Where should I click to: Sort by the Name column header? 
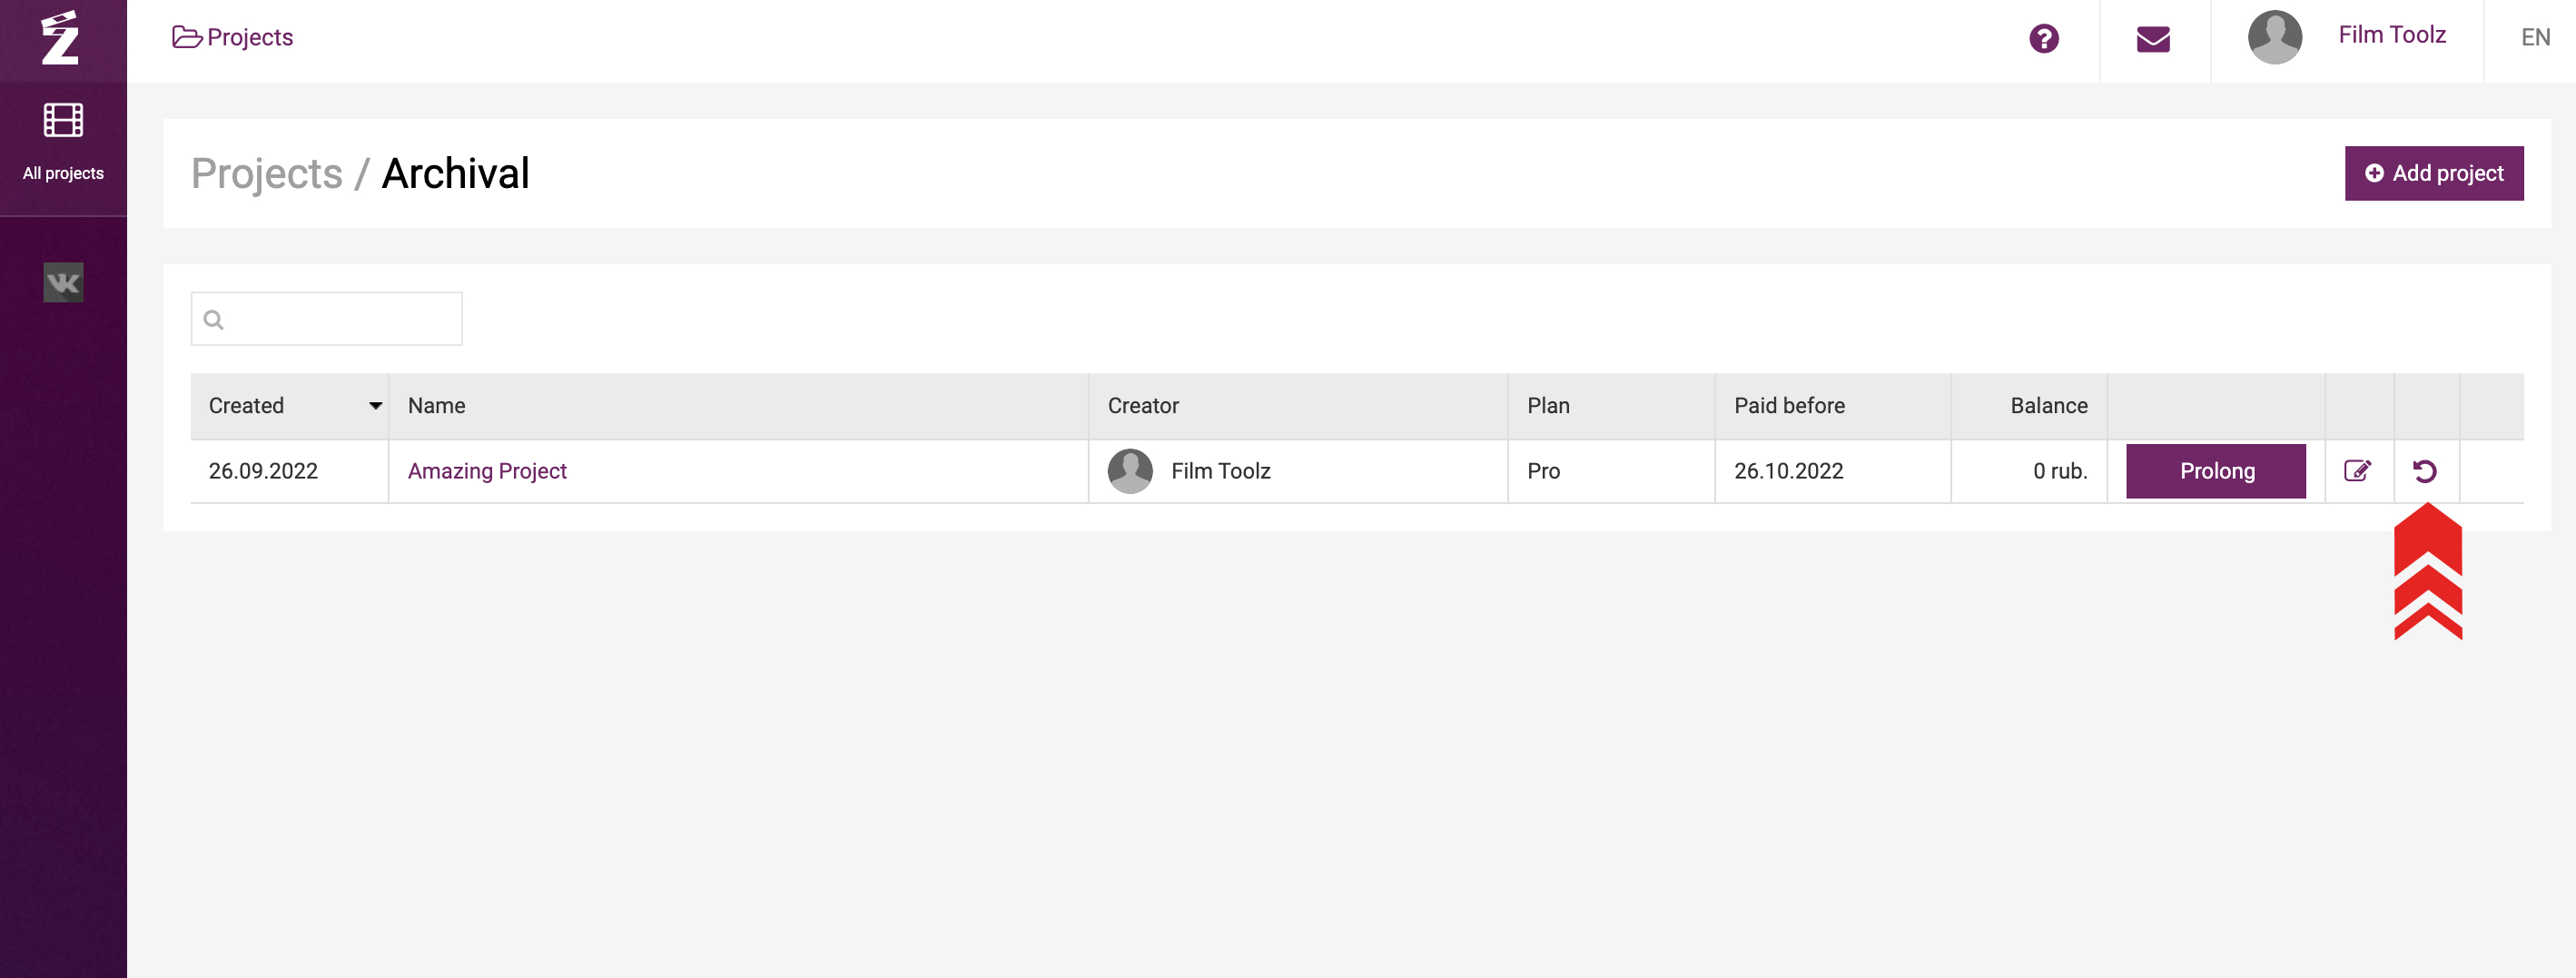[436, 406]
